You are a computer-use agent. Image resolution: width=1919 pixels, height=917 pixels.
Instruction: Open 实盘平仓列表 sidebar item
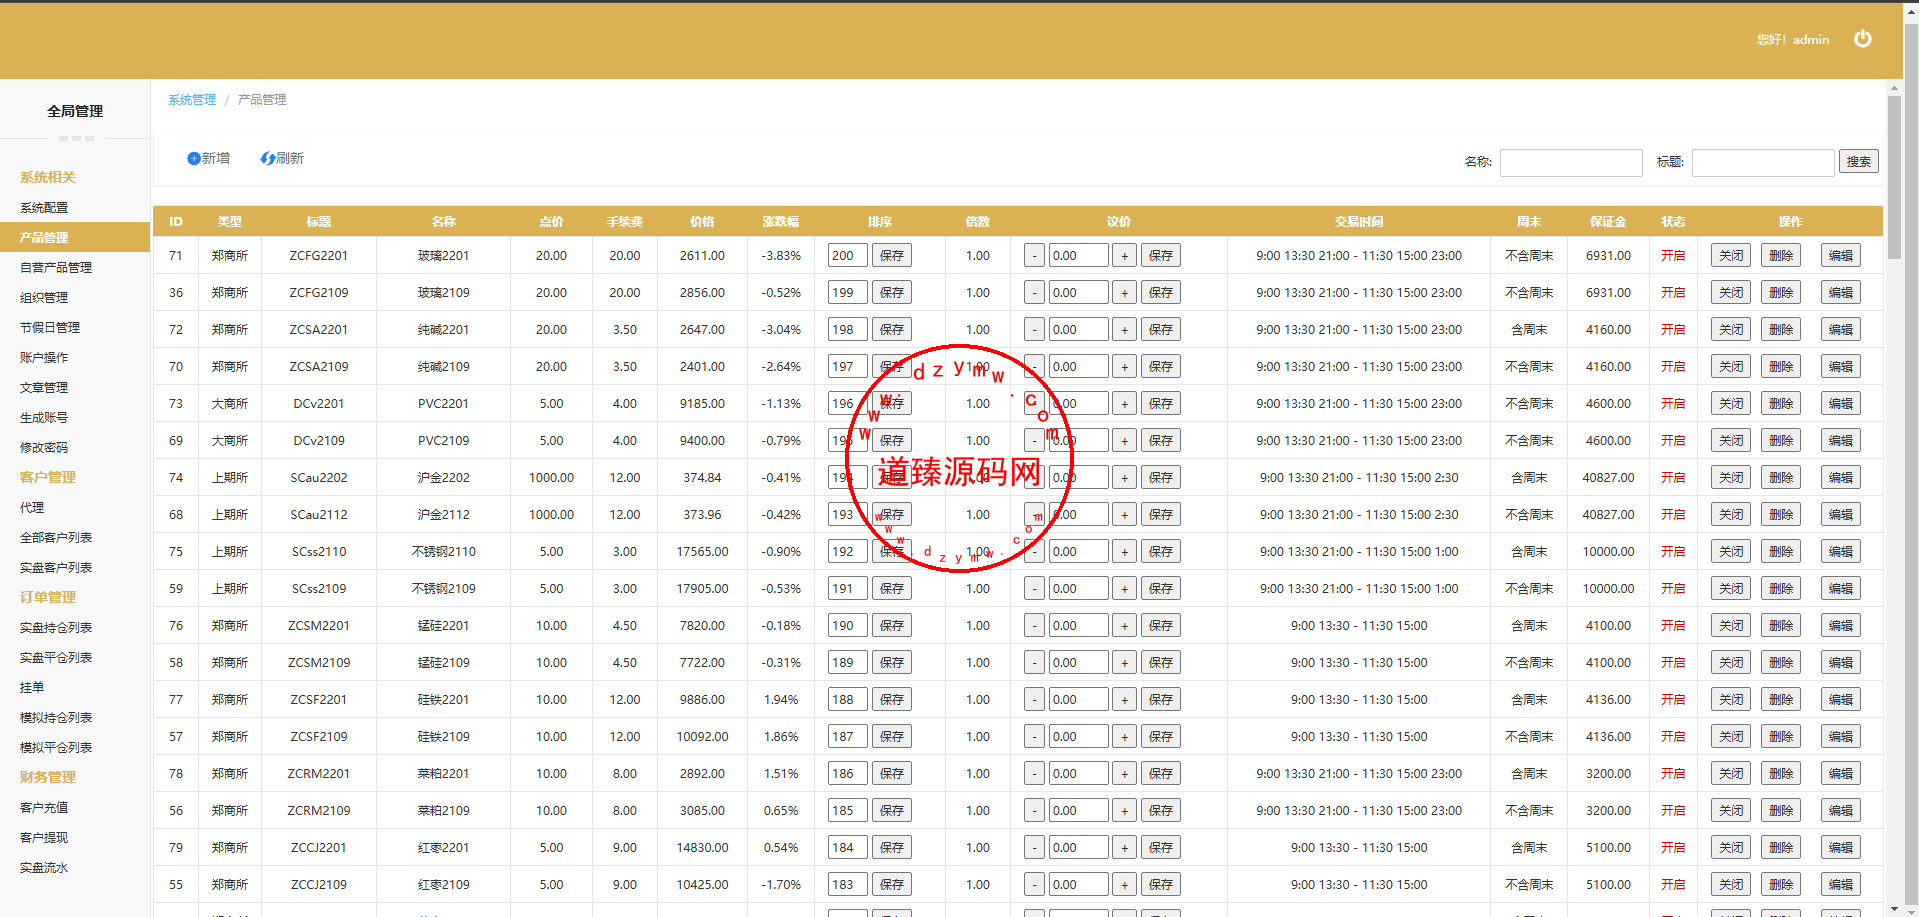pos(56,658)
